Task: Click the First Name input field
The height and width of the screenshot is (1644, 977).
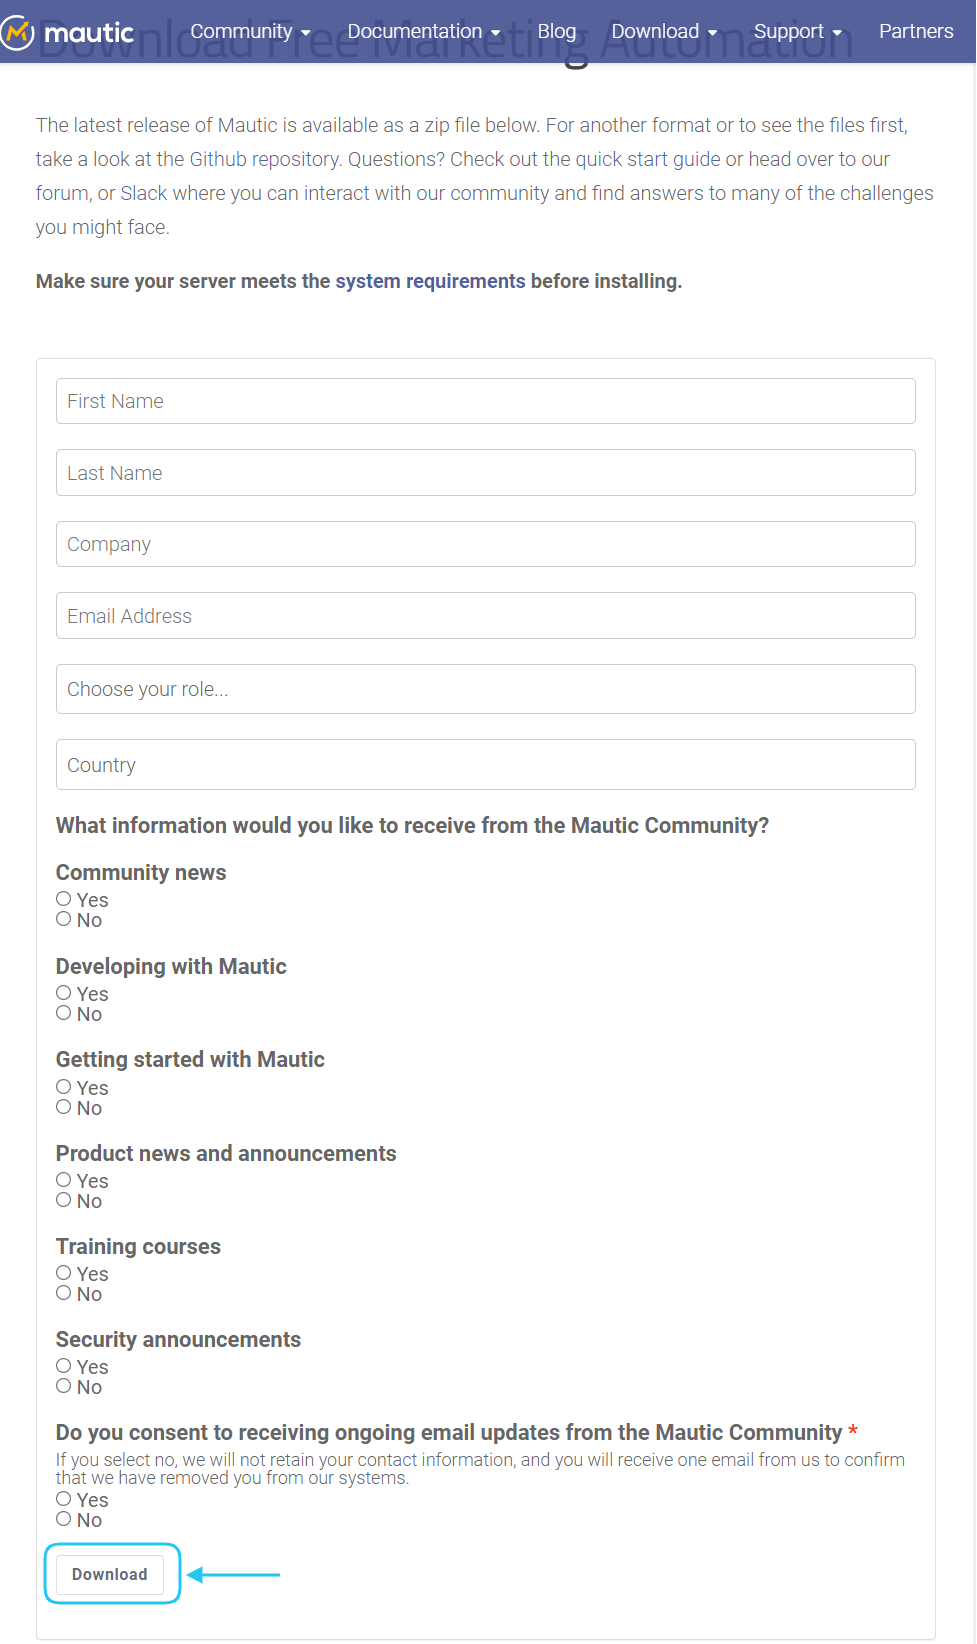Action: click(x=486, y=401)
